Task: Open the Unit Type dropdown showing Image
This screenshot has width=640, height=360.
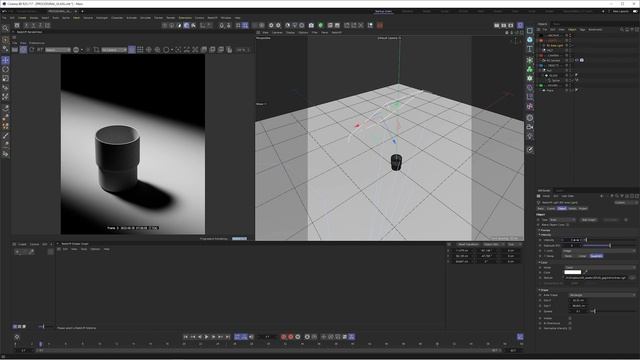Action: (x=599, y=251)
